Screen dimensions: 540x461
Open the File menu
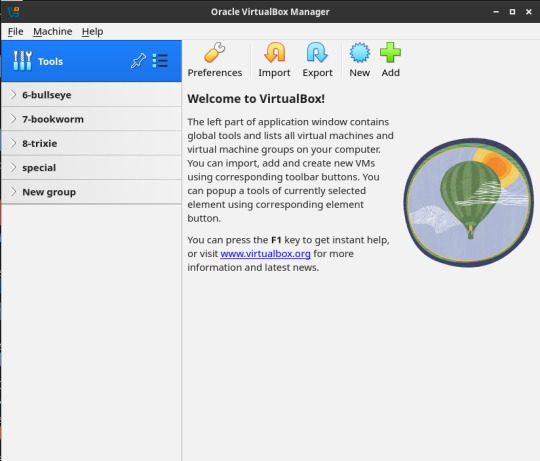click(x=15, y=31)
